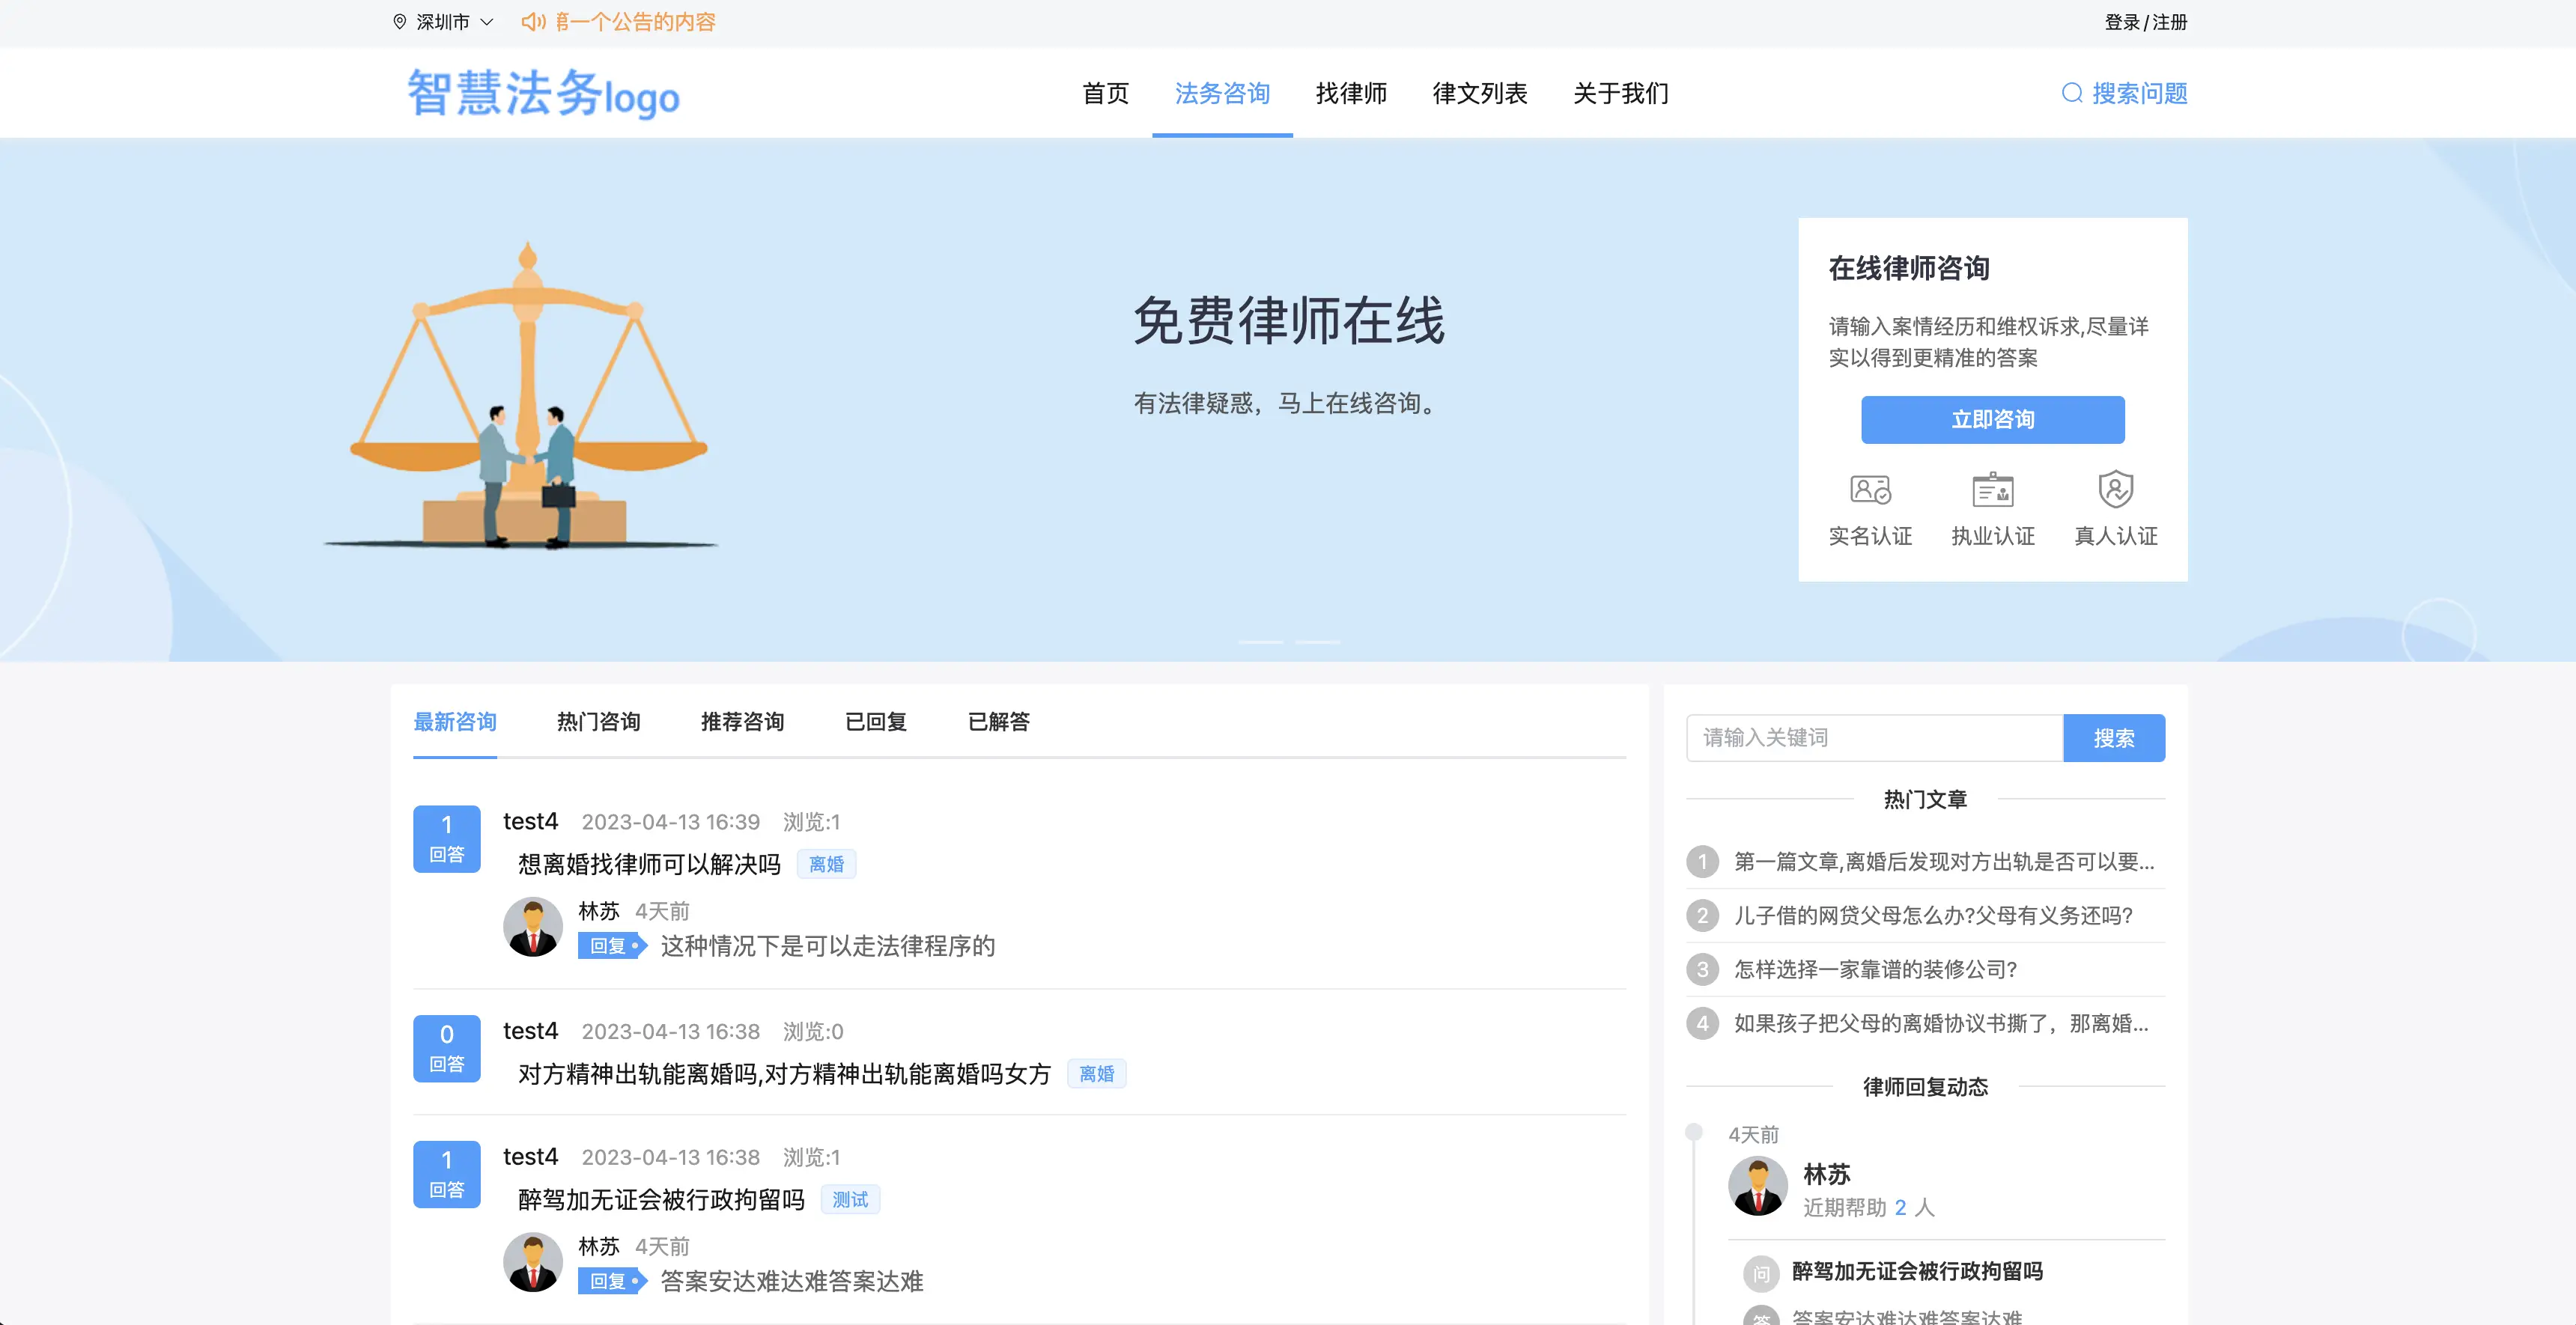Click 林苏's avatar beside reply 答案安达难达难答案达难
The height and width of the screenshot is (1325, 2576).
coord(532,1262)
